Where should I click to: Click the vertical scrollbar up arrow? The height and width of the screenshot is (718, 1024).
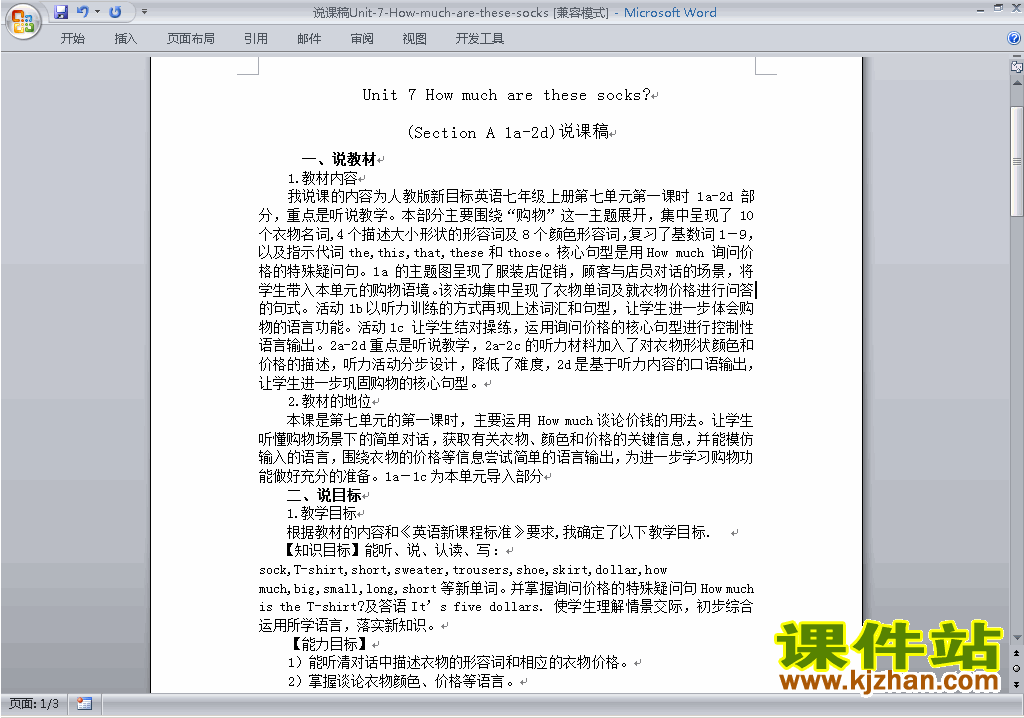(x=1017, y=83)
